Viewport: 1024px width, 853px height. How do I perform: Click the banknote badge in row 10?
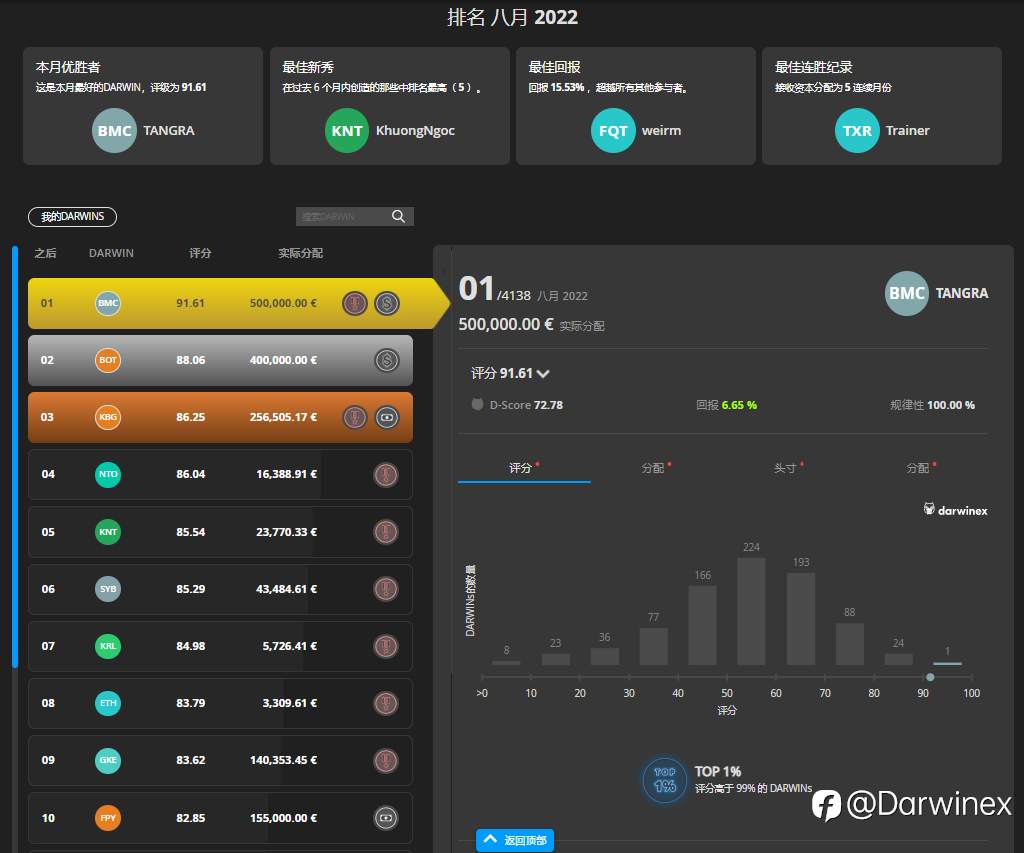click(386, 818)
